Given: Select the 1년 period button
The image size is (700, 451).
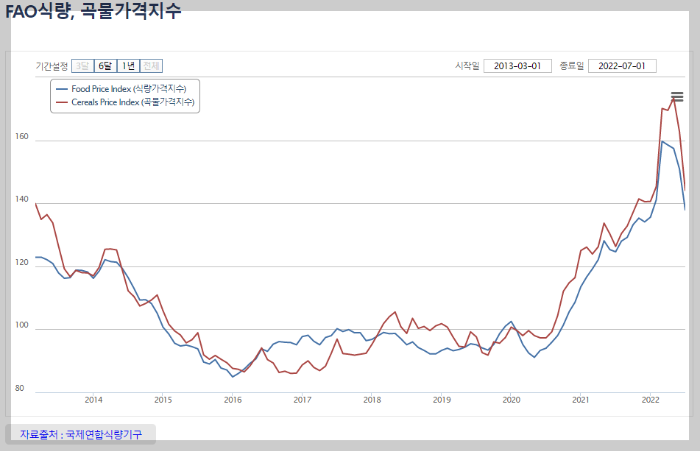Looking at the screenshot, I should click(129, 66).
